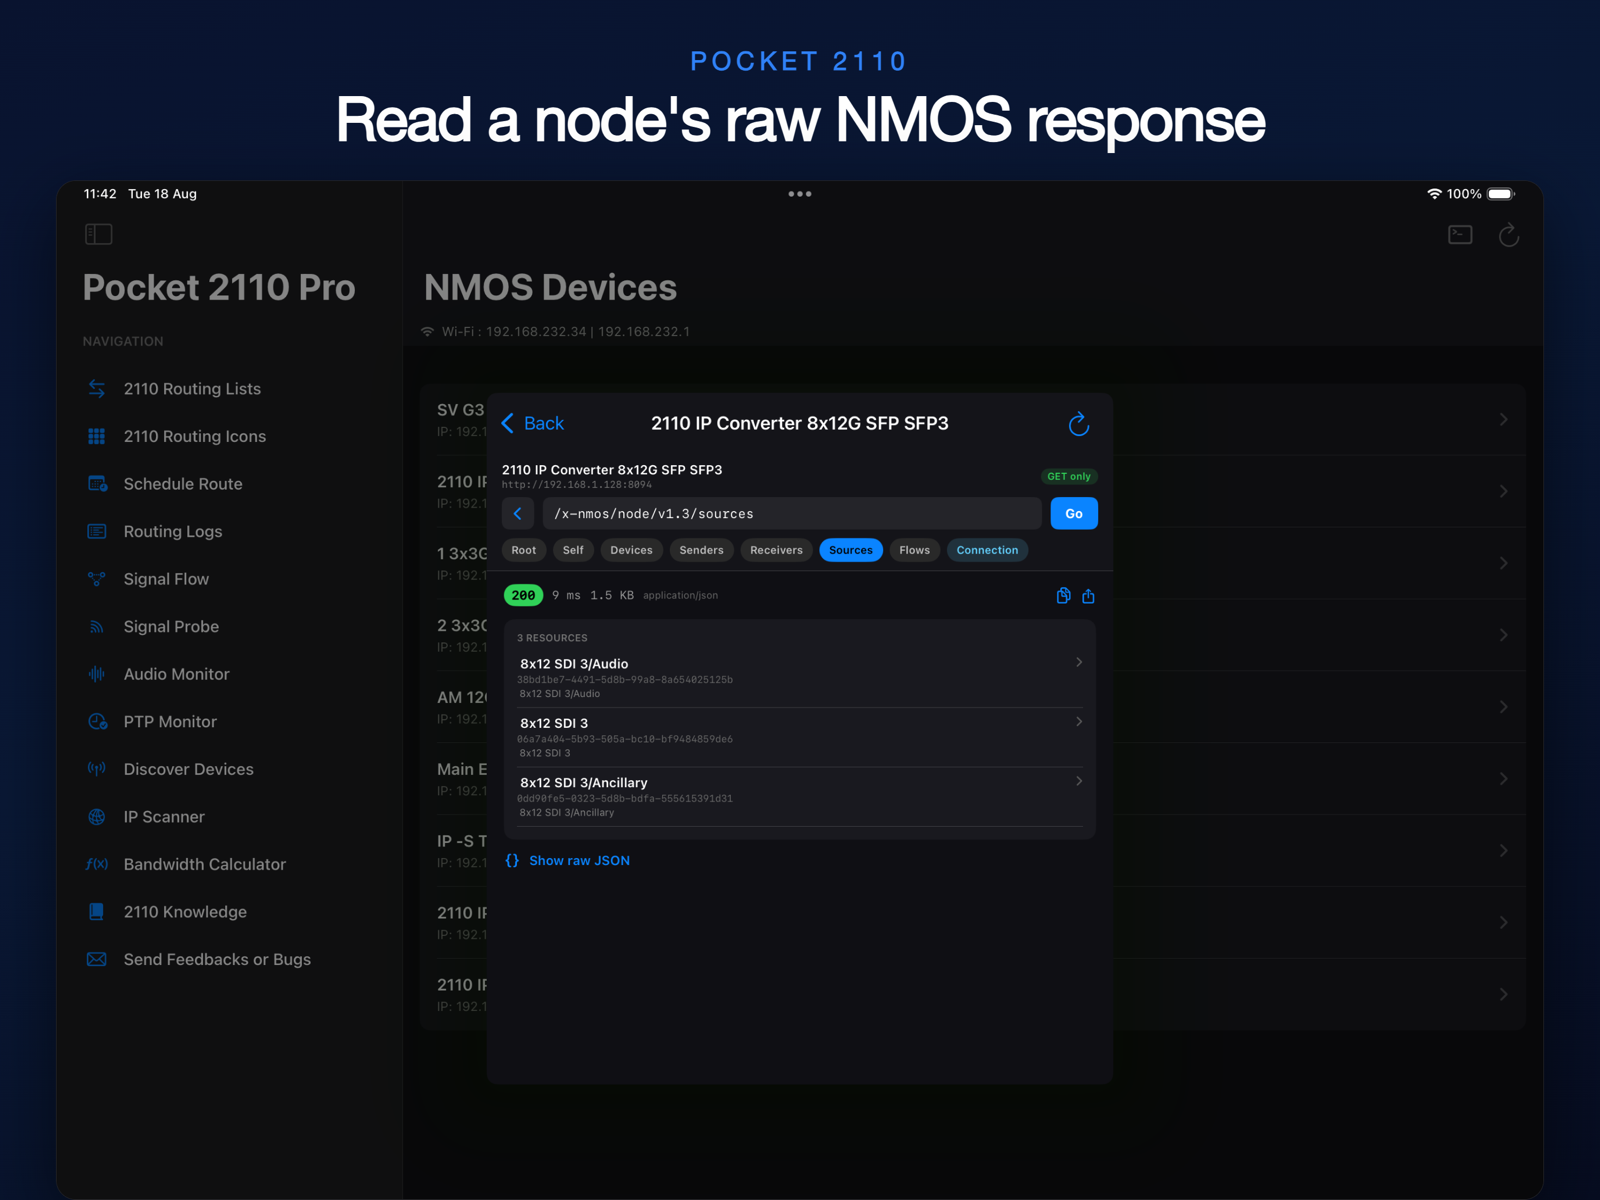Refresh the NMOS Devices list

[1509, 235]
